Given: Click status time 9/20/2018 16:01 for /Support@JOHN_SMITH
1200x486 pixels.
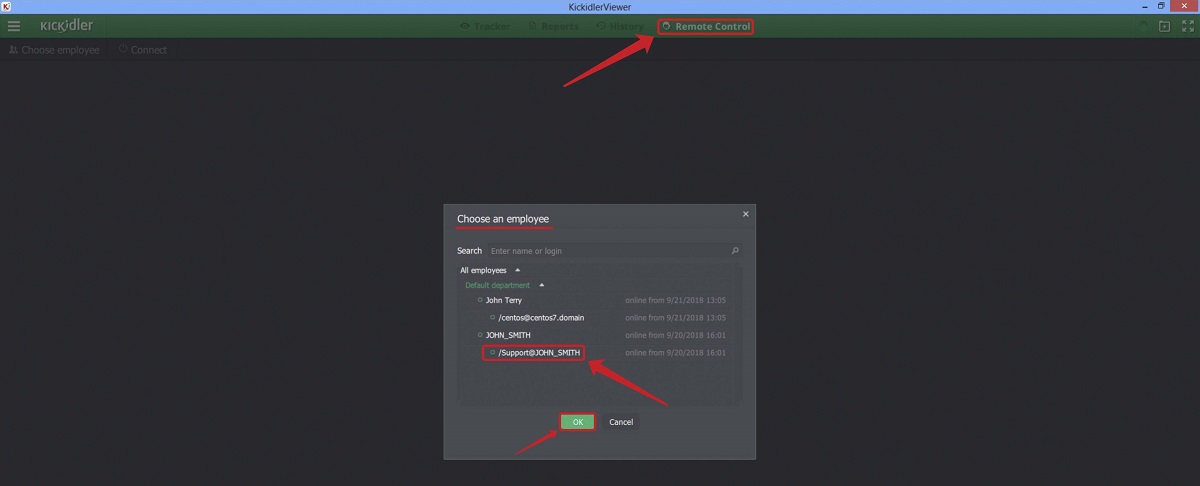Looking at the screenshot, I should (x=675, y=352).
